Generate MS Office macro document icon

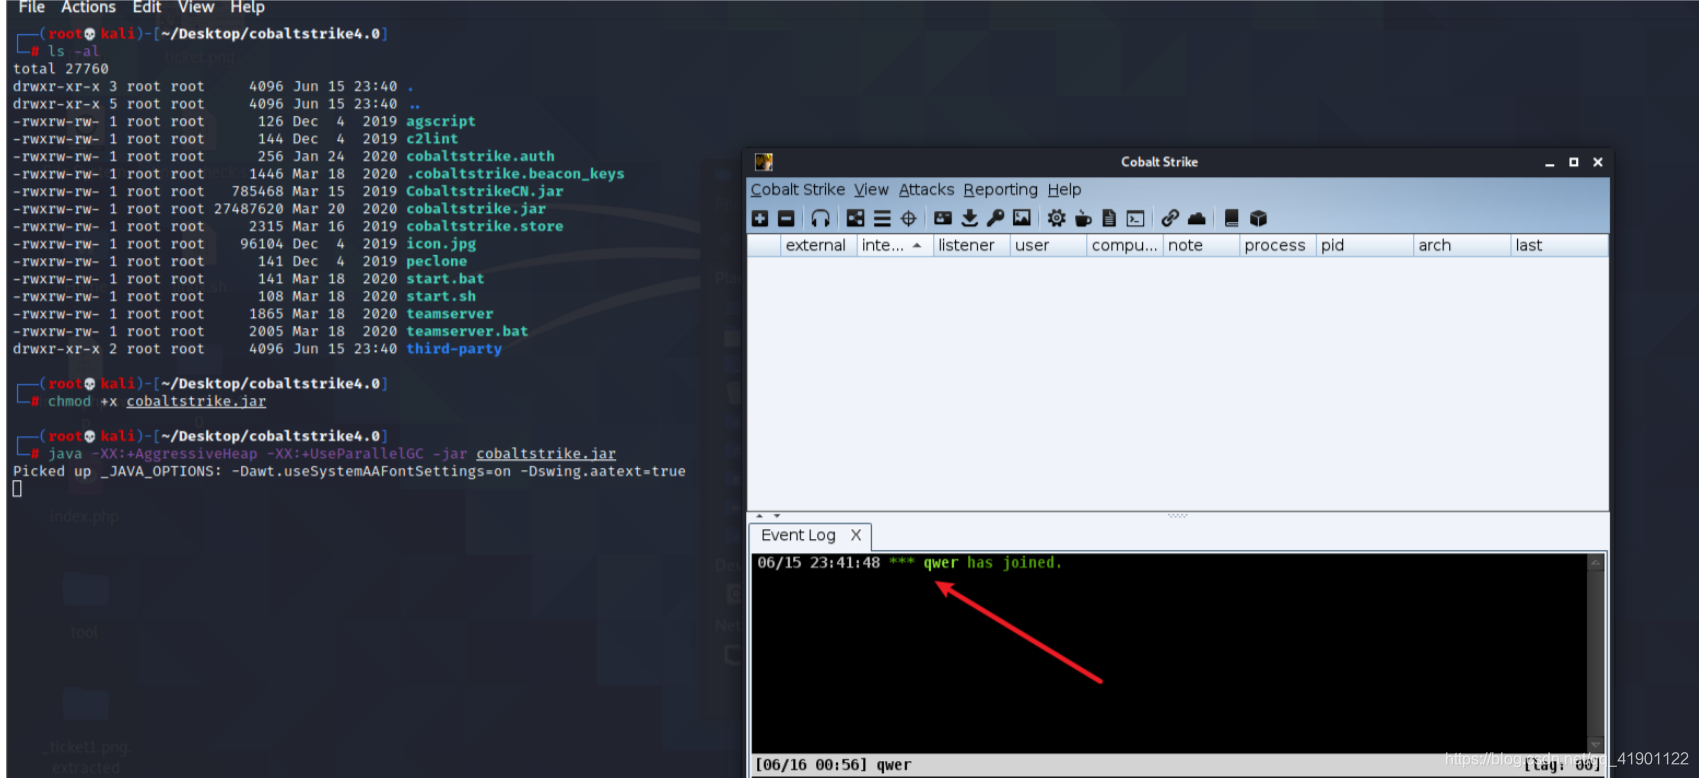(x=1108, y=218)
